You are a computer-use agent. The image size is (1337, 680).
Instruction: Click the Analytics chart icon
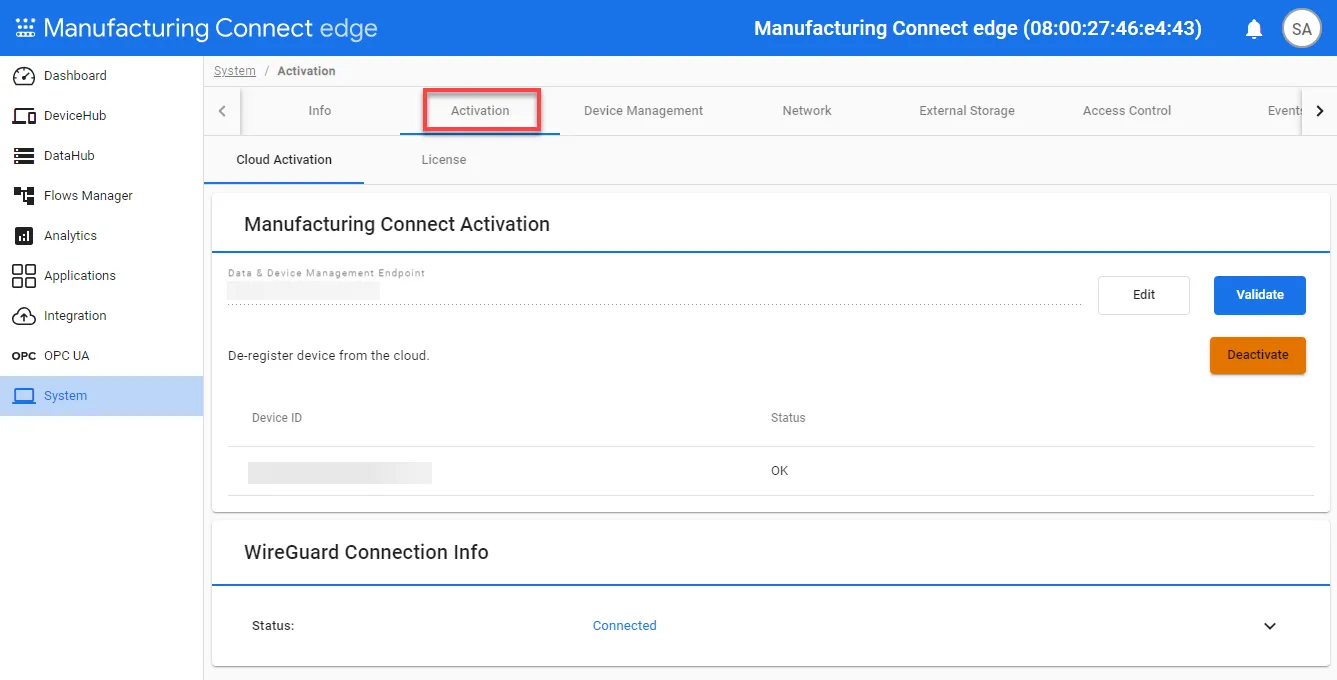click(x=24, y=236)
